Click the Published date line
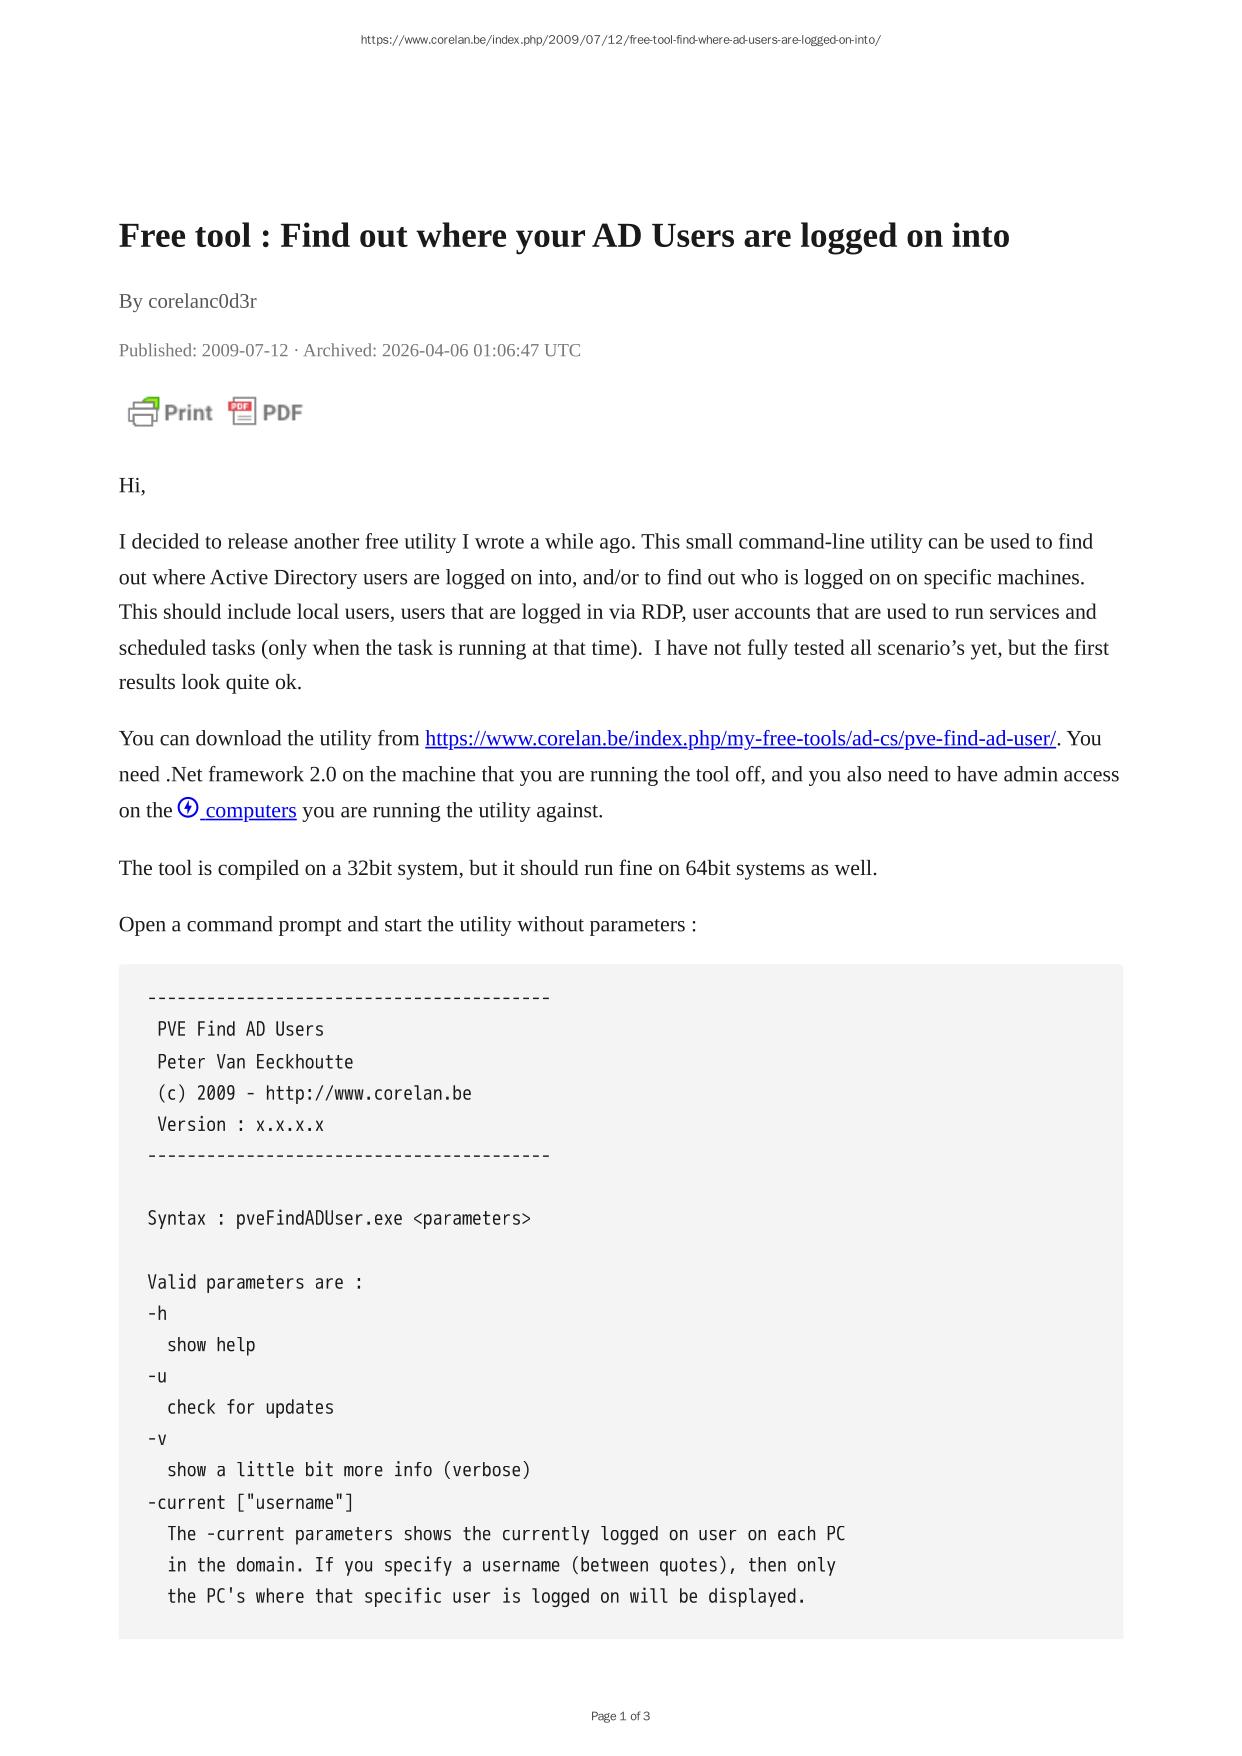 tap(349, 350)
